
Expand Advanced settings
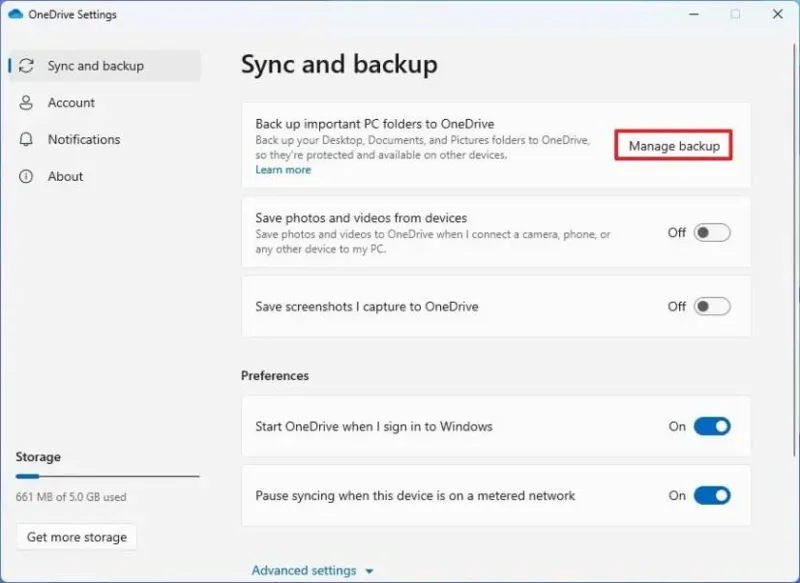(x=312, y=570)
